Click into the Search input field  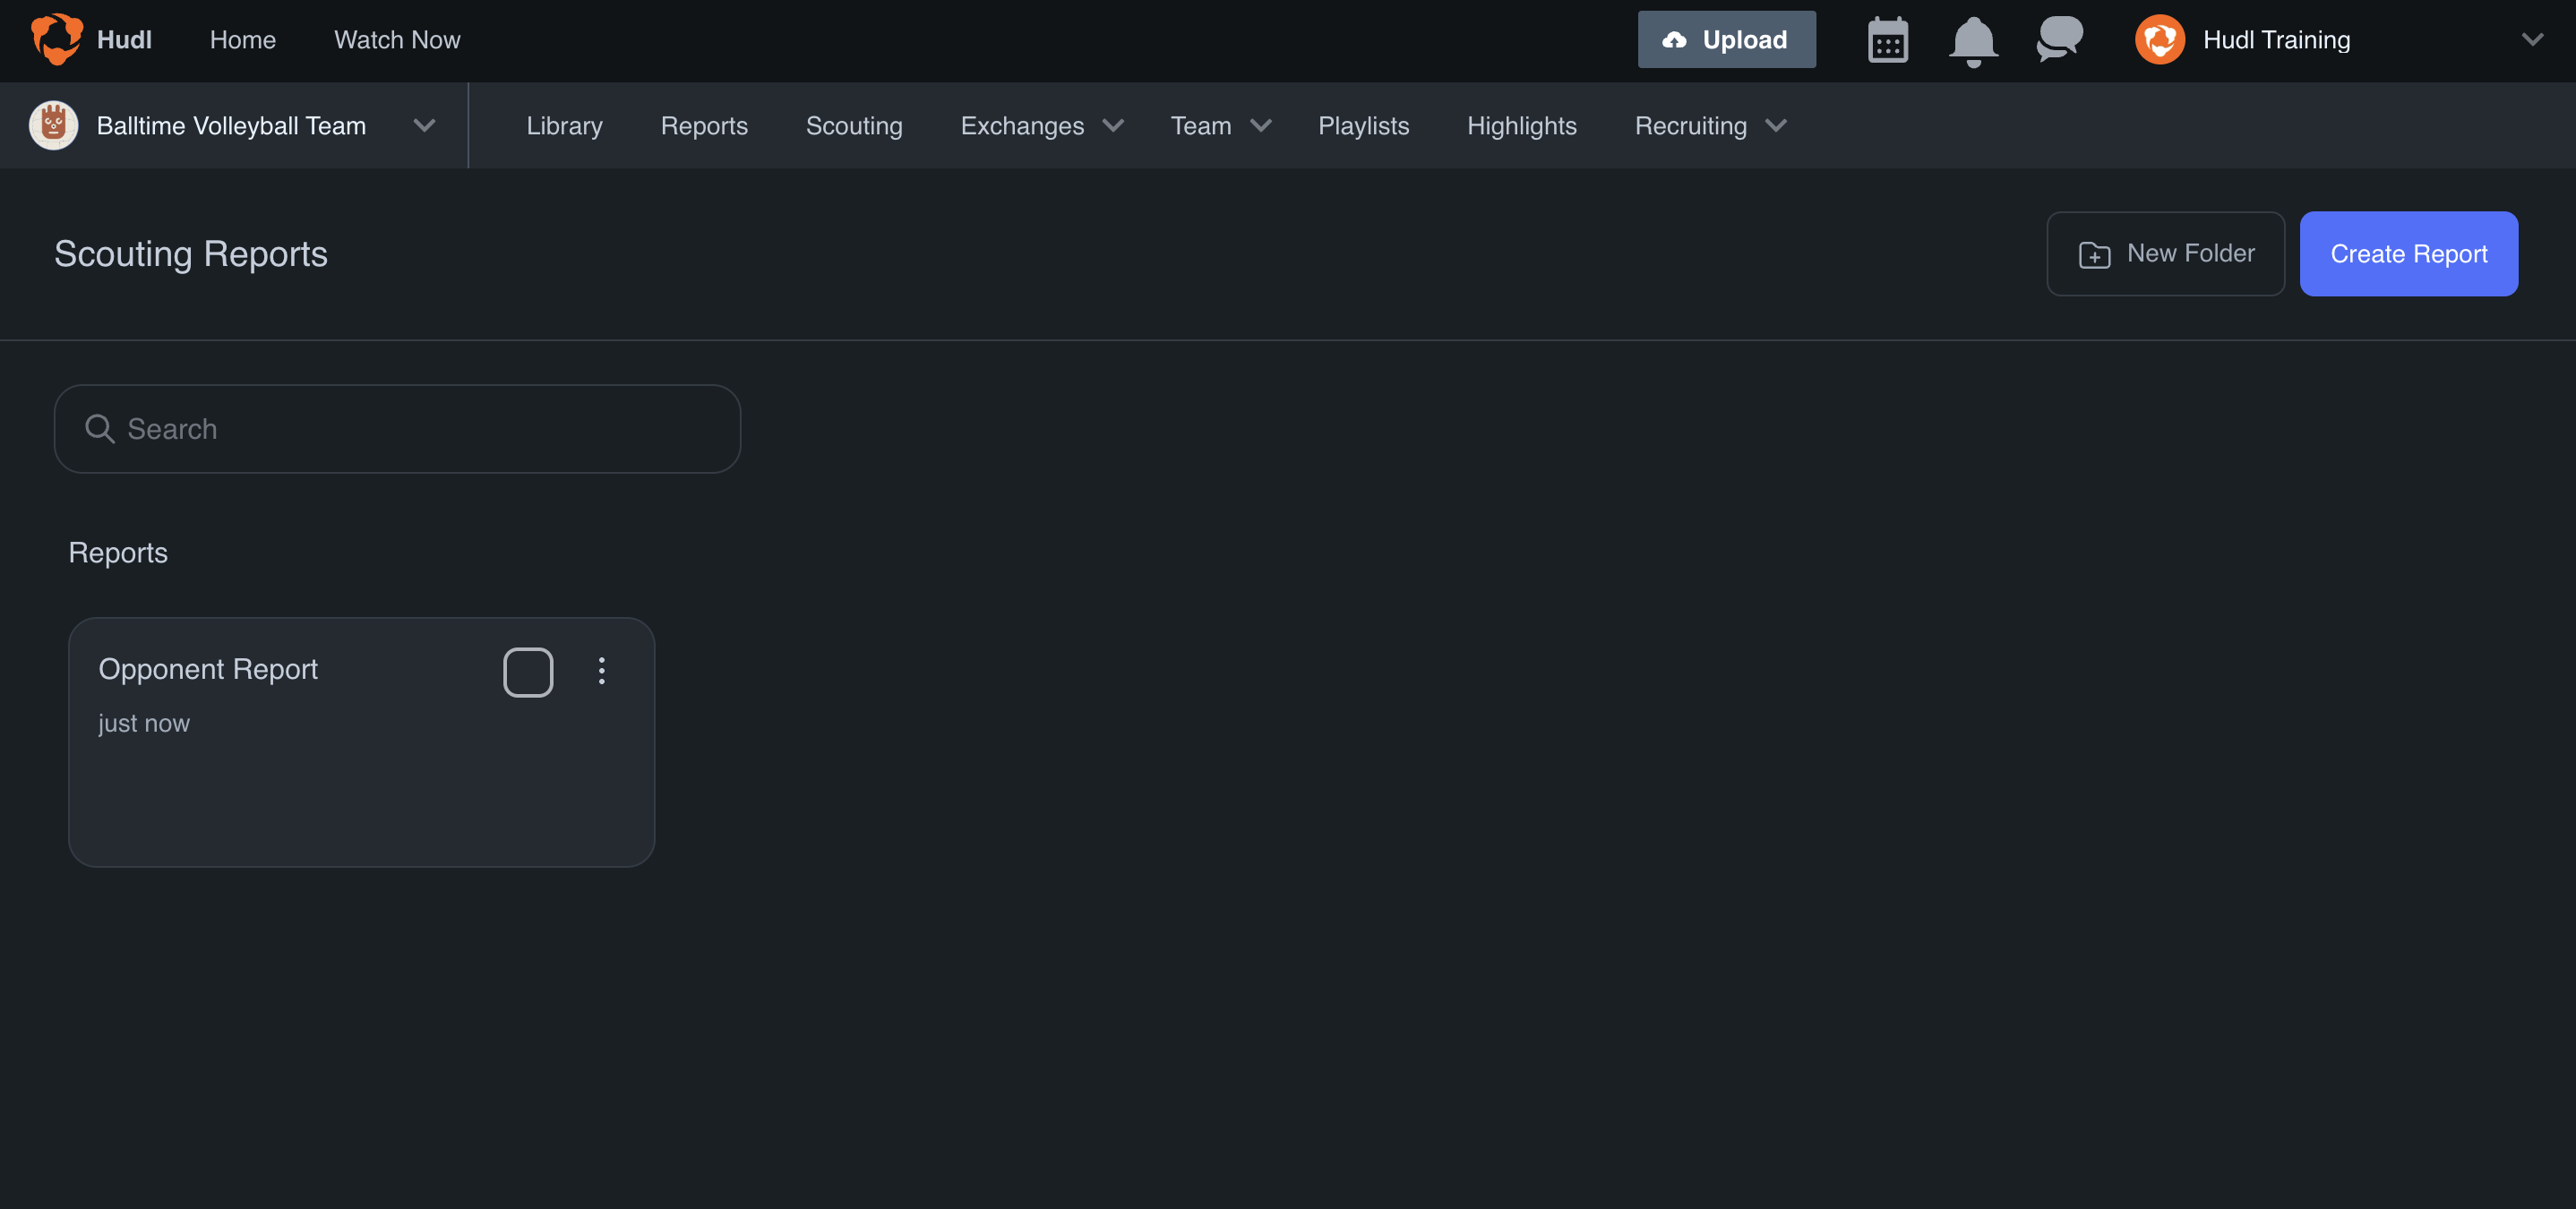coord(397,429)
